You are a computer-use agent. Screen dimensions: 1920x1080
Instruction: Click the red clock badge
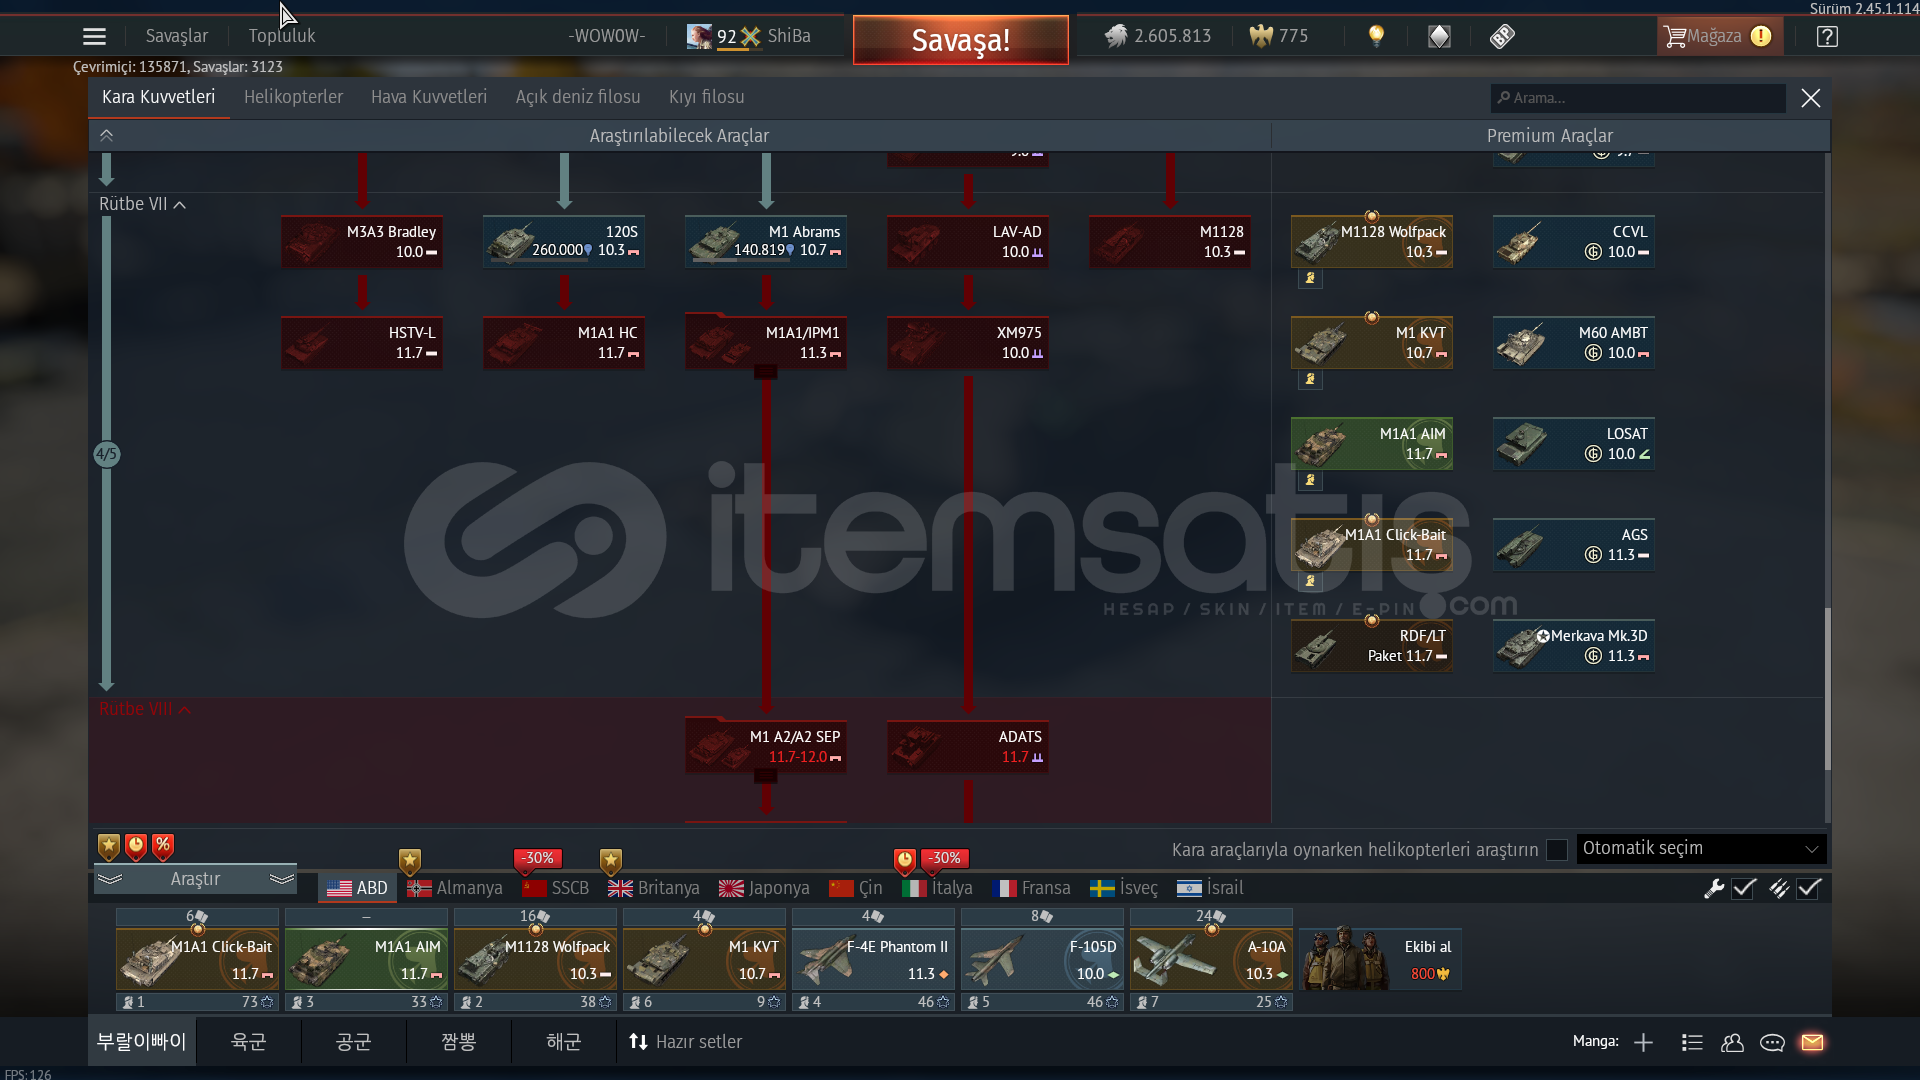click(136, 846)
